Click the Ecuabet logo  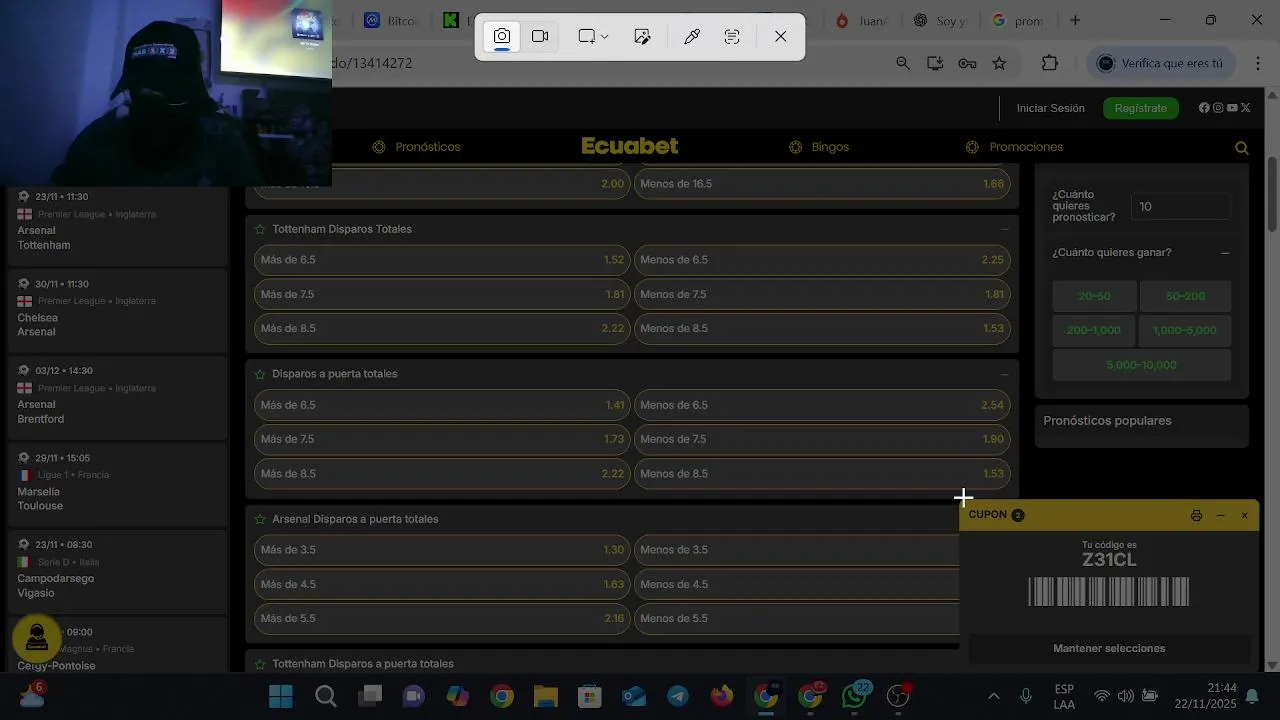[x=630, y=146]
